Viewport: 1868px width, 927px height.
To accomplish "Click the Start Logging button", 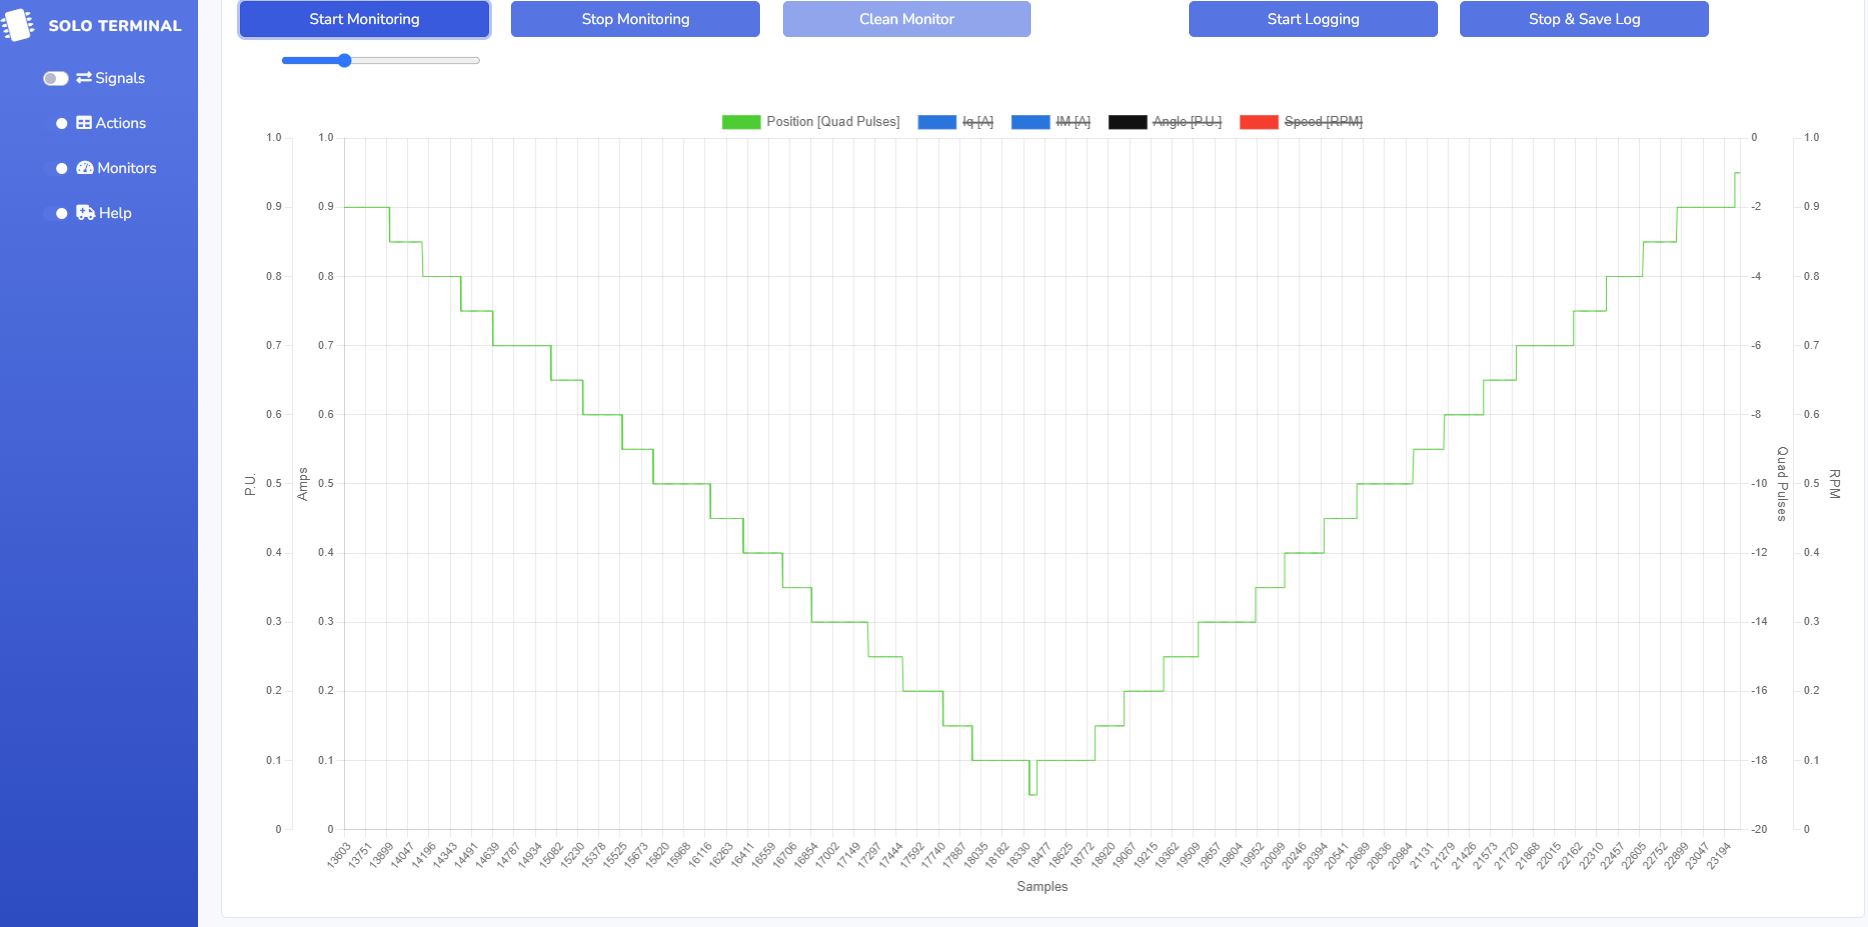I will tap(1313, 19).
